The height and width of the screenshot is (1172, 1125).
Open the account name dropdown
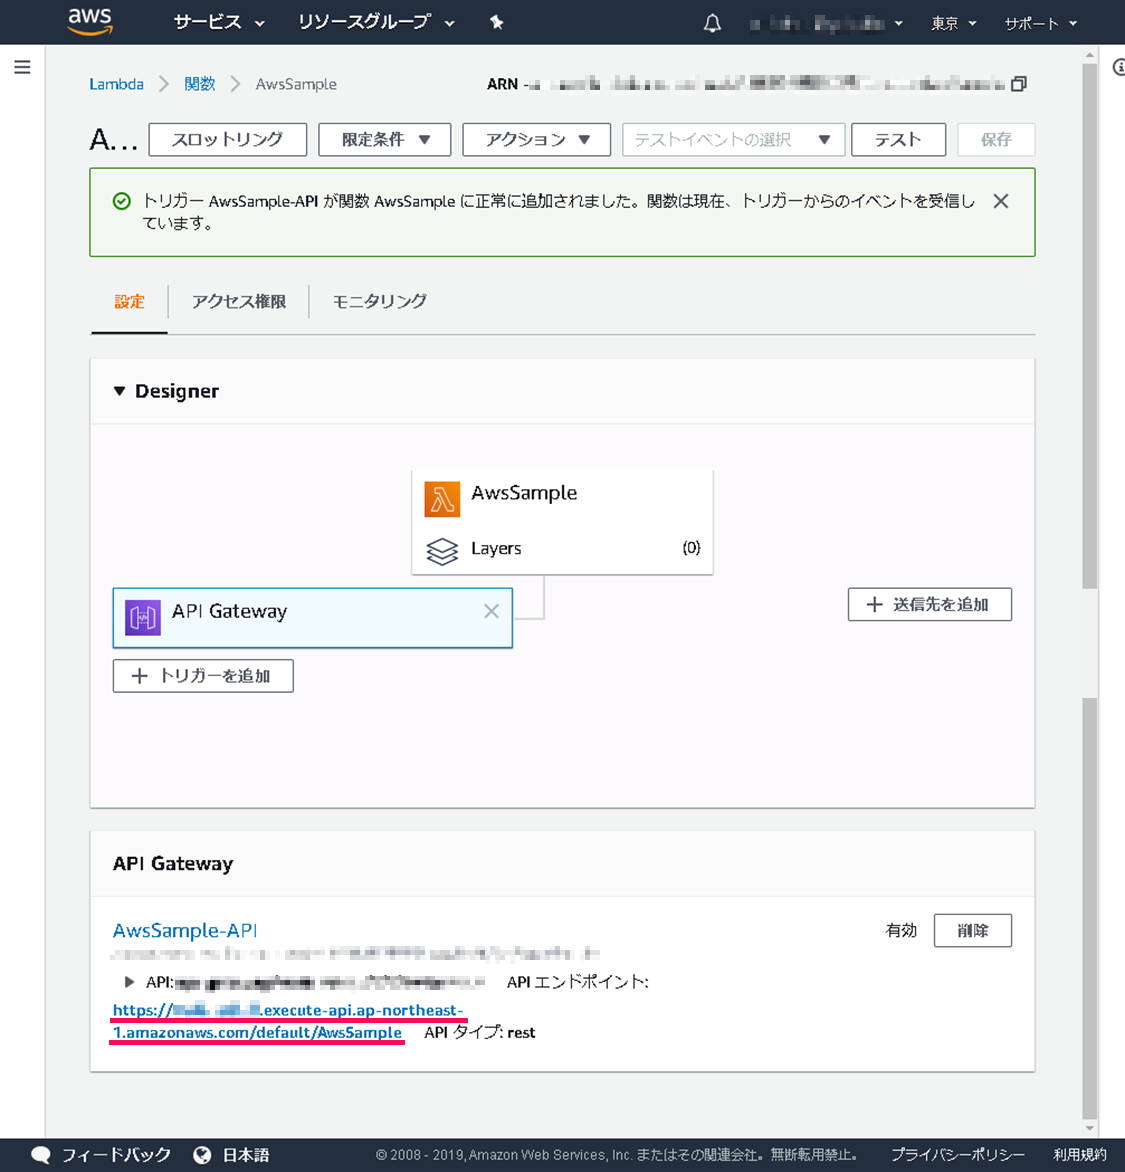coord(826,24)
